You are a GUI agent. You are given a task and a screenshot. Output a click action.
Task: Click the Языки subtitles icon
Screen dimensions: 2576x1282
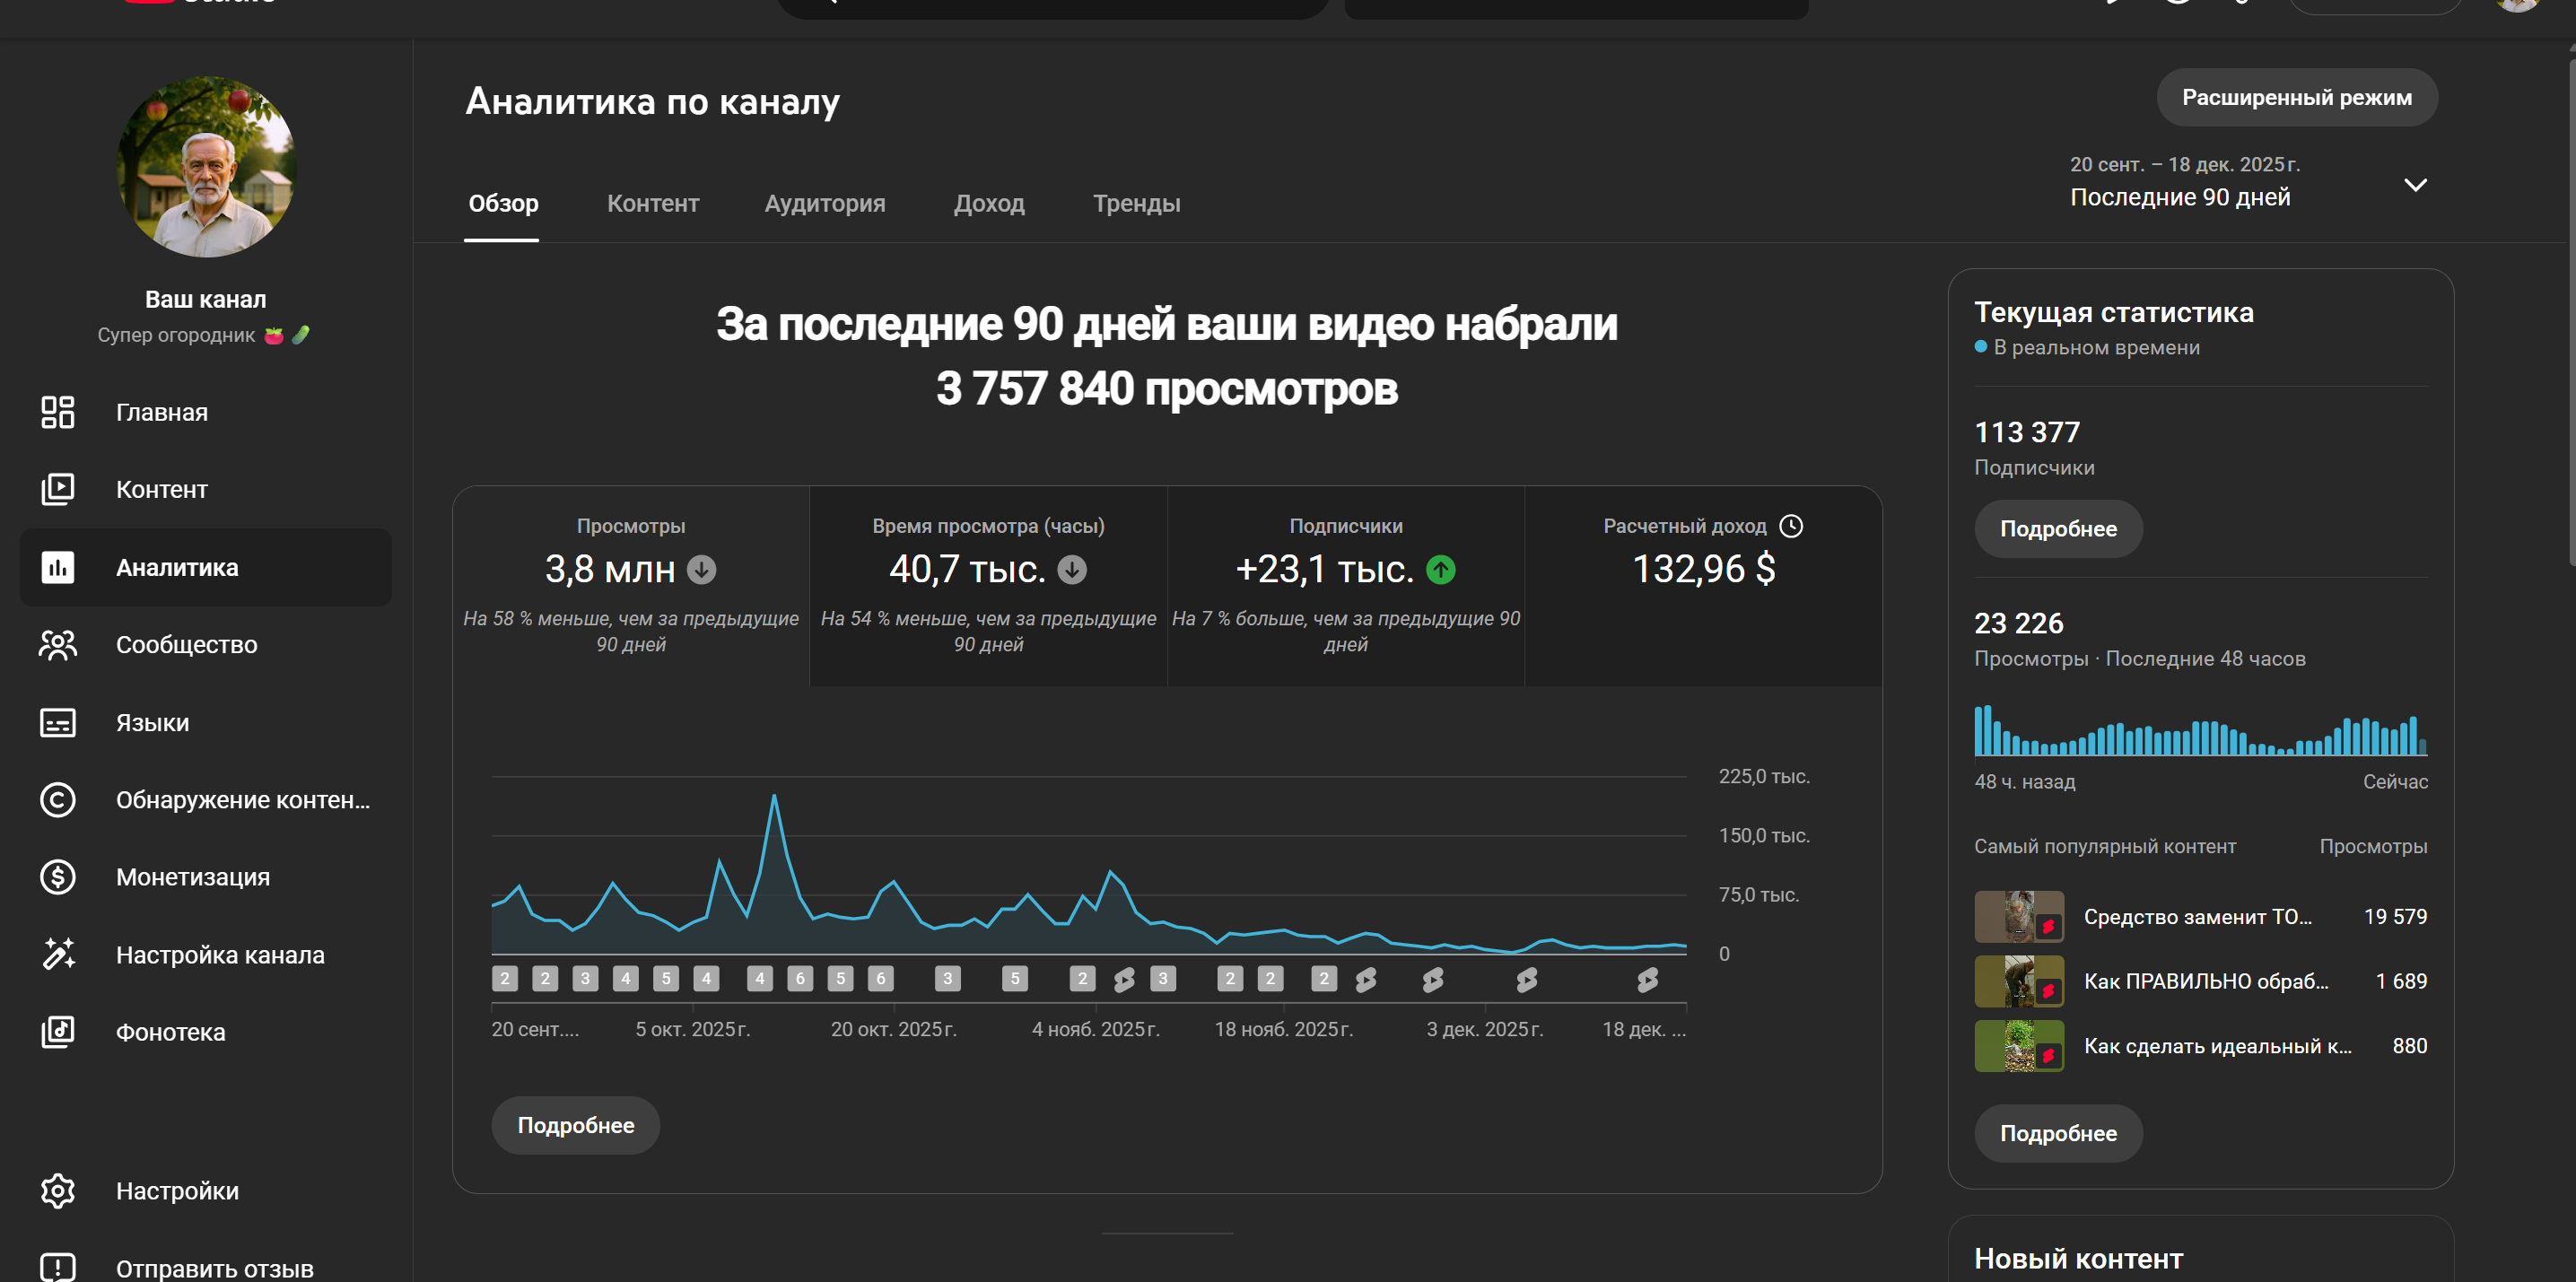[57, 722]
